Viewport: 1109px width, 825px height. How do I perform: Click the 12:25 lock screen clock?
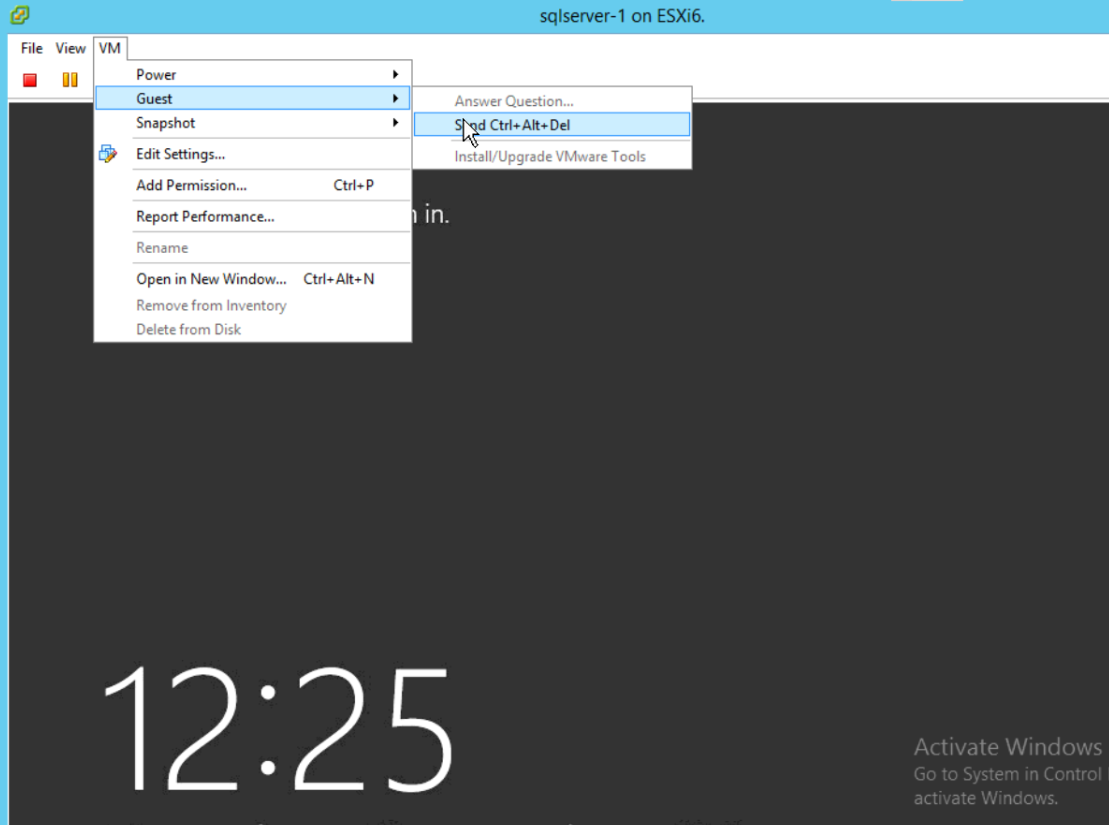click(278, 729)
